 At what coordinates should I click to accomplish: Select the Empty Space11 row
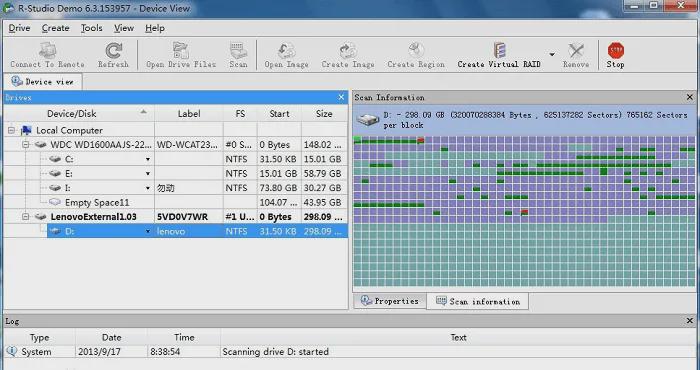pyautogui.click(x=197, y=202)
